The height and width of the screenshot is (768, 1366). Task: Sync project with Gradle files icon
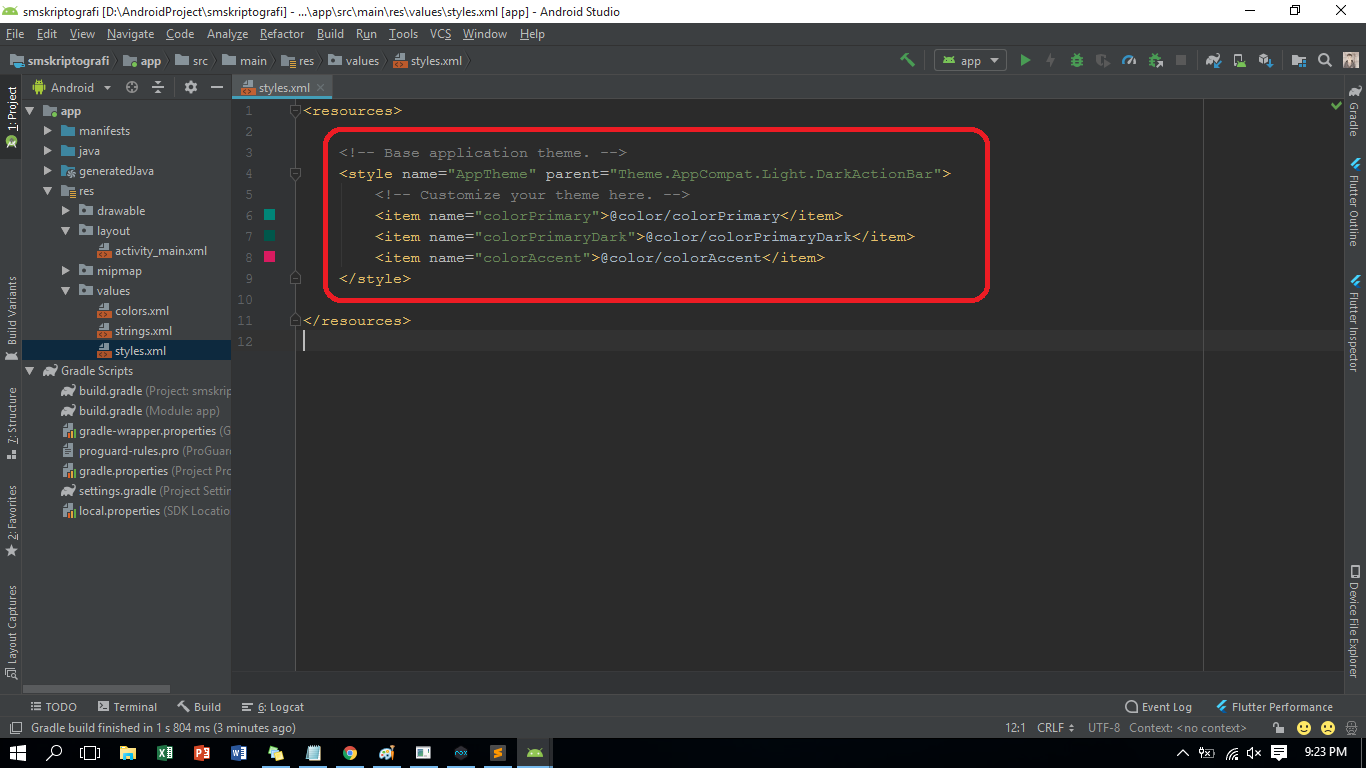pyautogui.click(x=1213, y=60)
